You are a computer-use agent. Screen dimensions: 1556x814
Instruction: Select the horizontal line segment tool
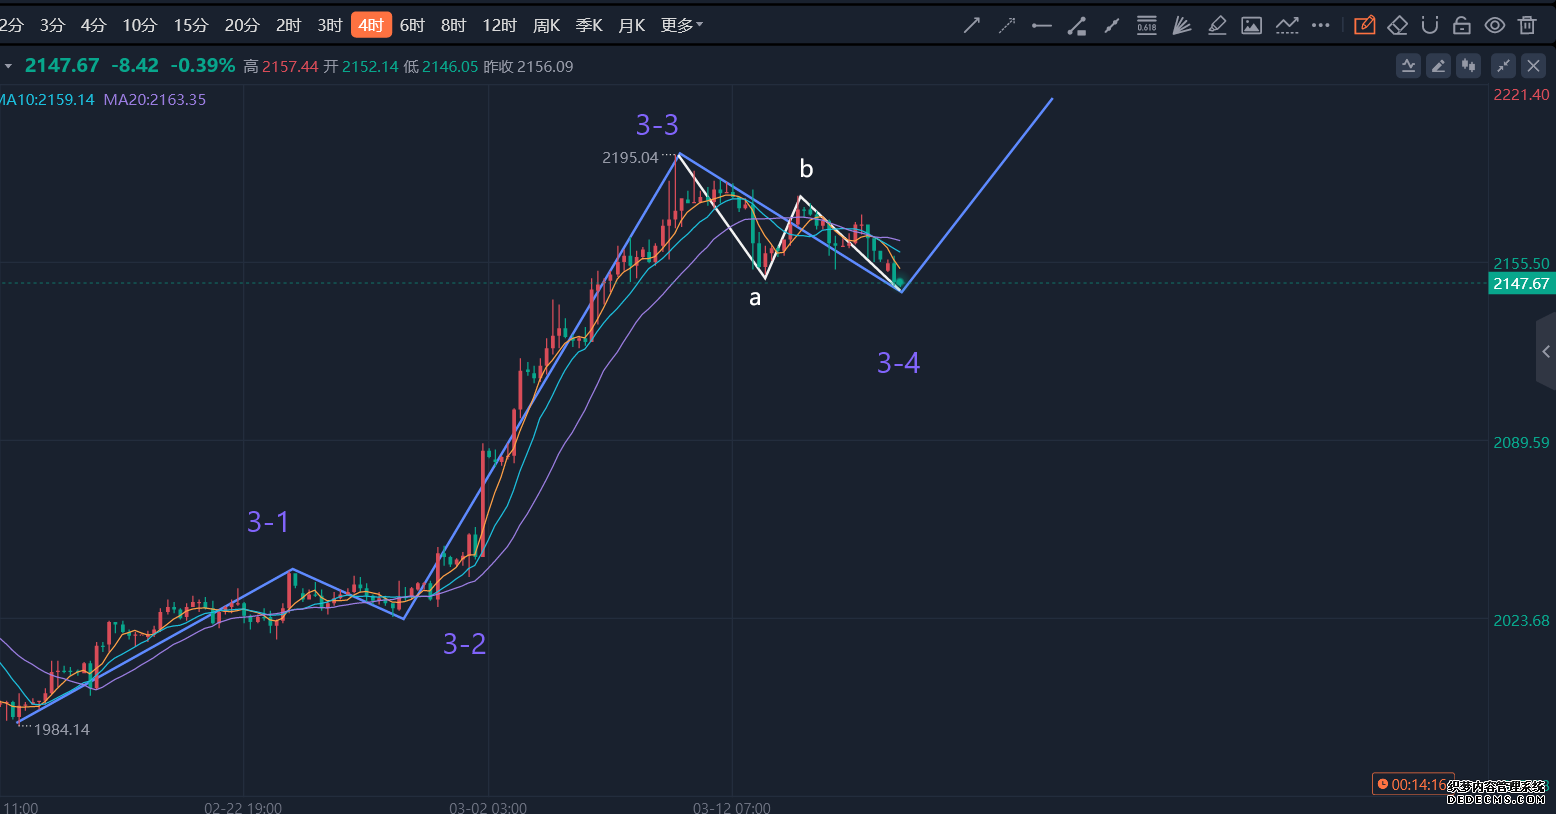coord(1041,25)
